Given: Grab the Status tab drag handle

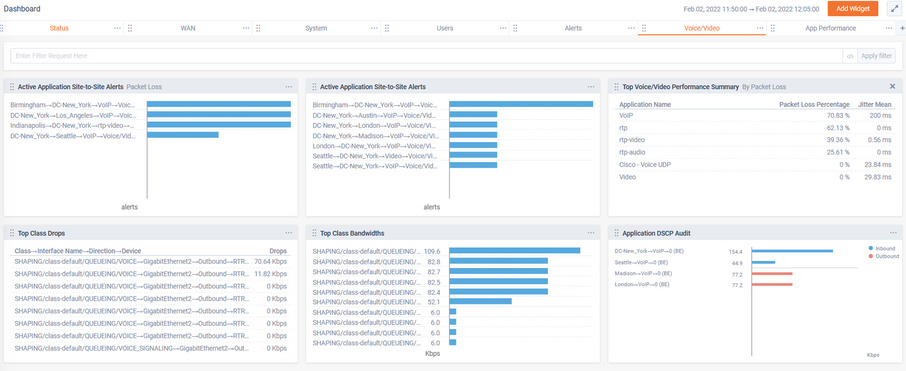Looking at the screenshot, I should click(x=2, y=28).
